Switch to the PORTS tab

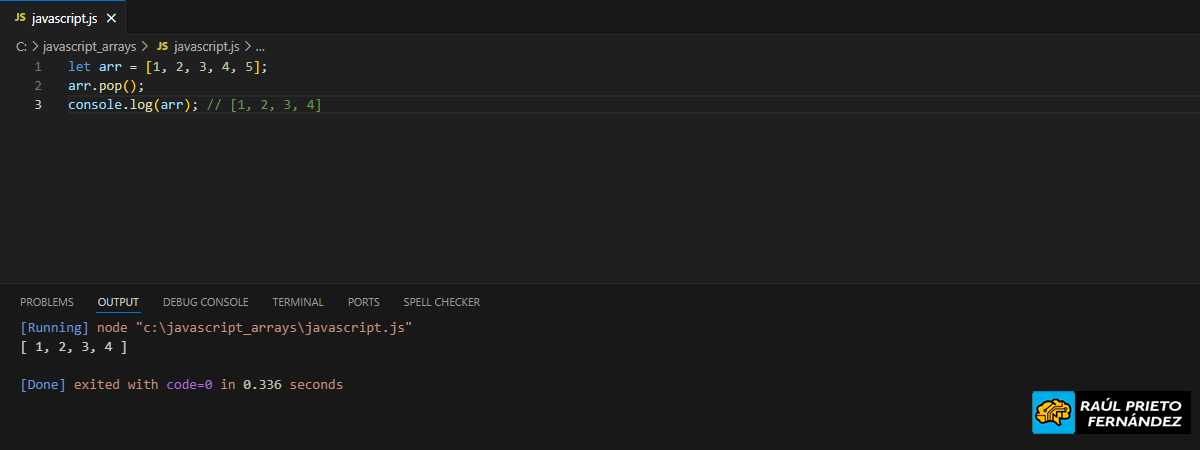(364, 302)
